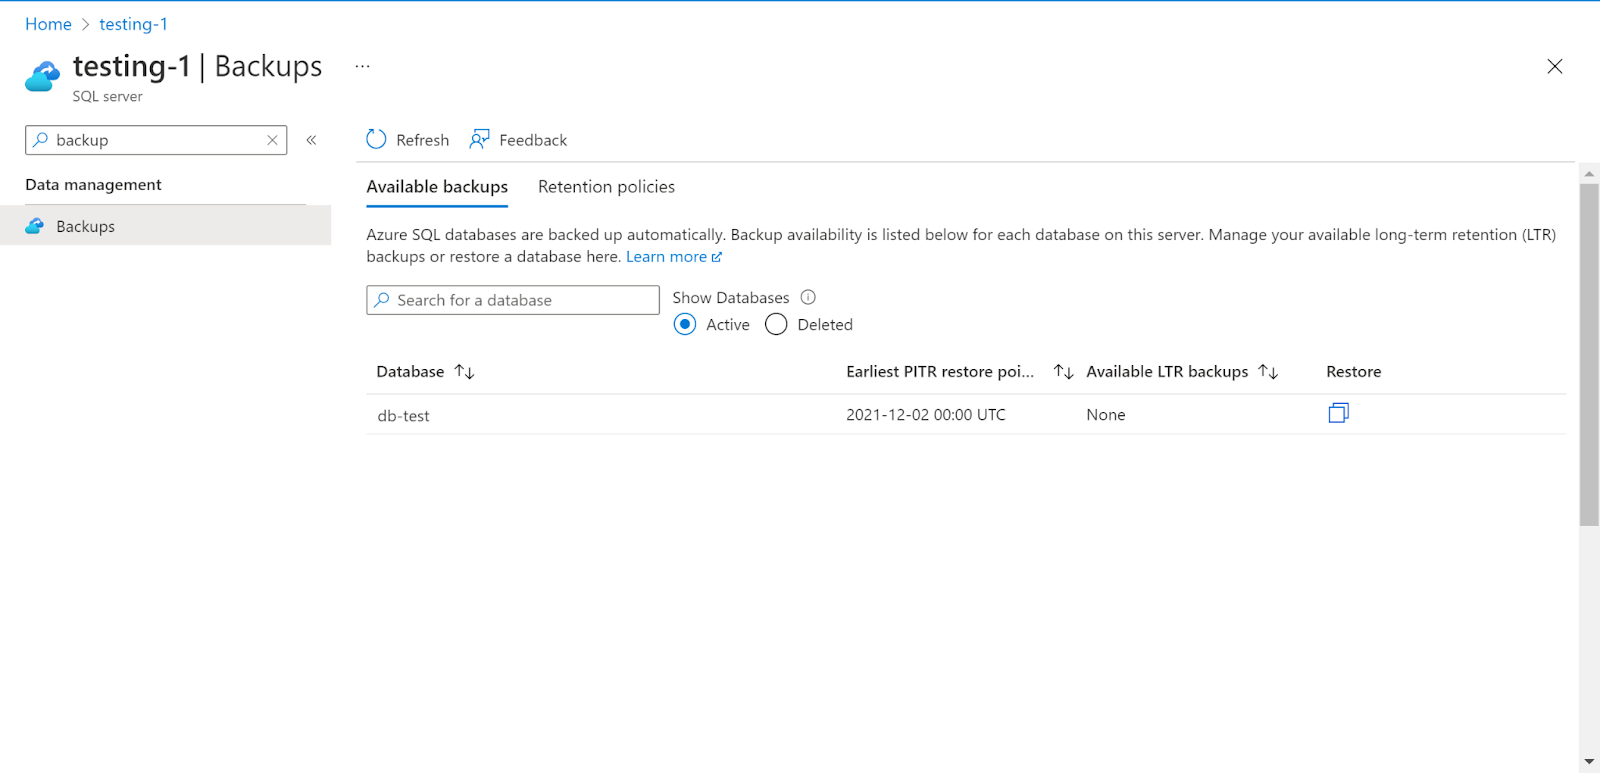Collapse the sidebar menu with double chevron
Screen dimensions: 1600x773
coord(311,140)
